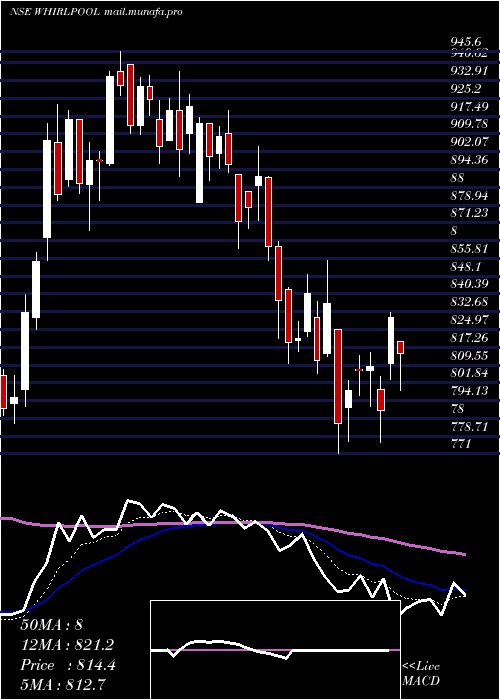Click the '<<Live MACD' label

pyautogui.click(x=421, y=674)
